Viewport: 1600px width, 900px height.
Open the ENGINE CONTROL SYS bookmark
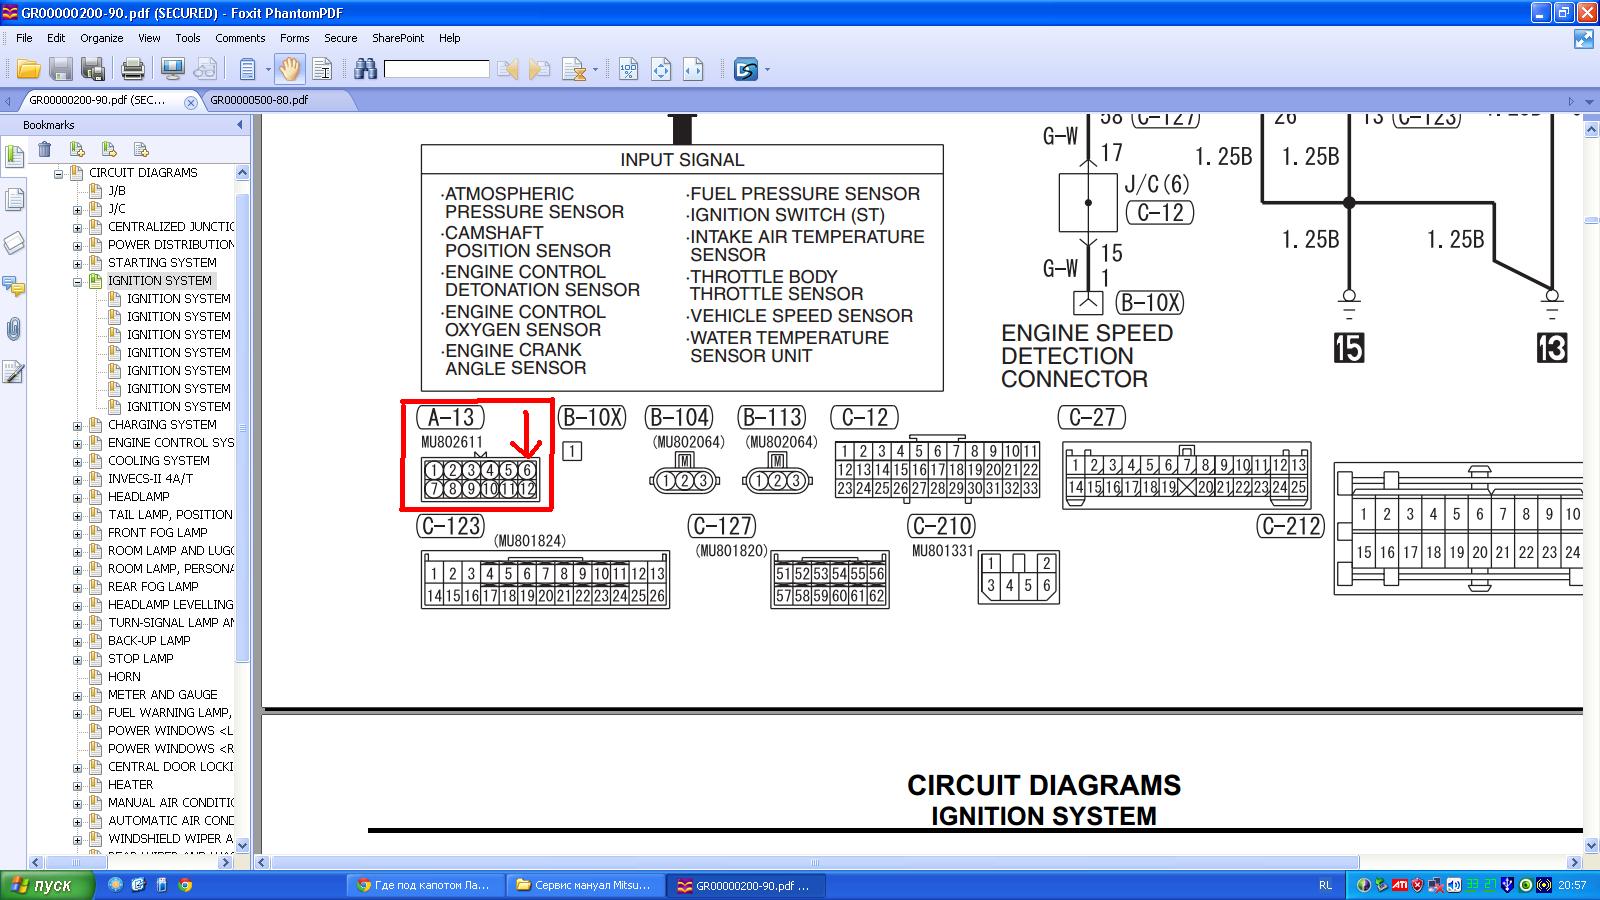tap(170, 443)
